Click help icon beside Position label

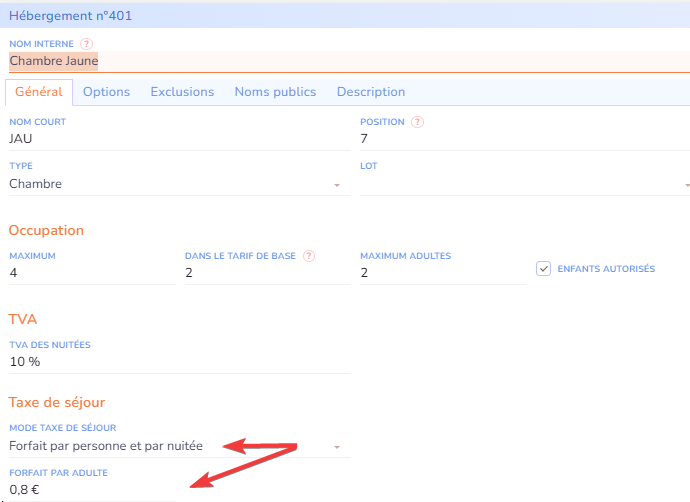[x=417, y=122]
